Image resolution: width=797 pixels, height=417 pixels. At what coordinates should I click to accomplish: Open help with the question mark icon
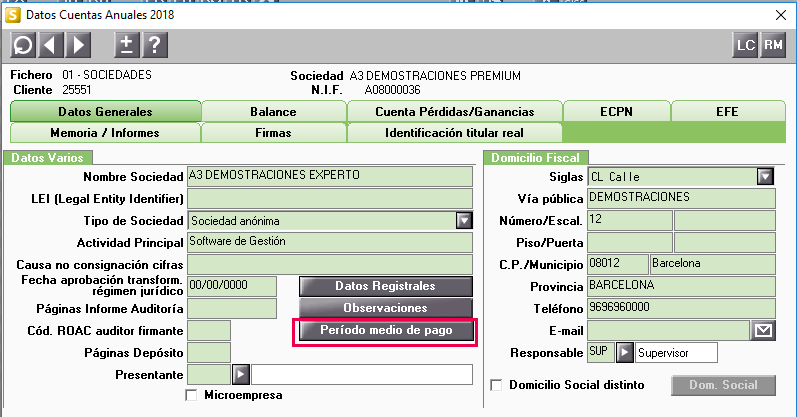click(155, 45)
